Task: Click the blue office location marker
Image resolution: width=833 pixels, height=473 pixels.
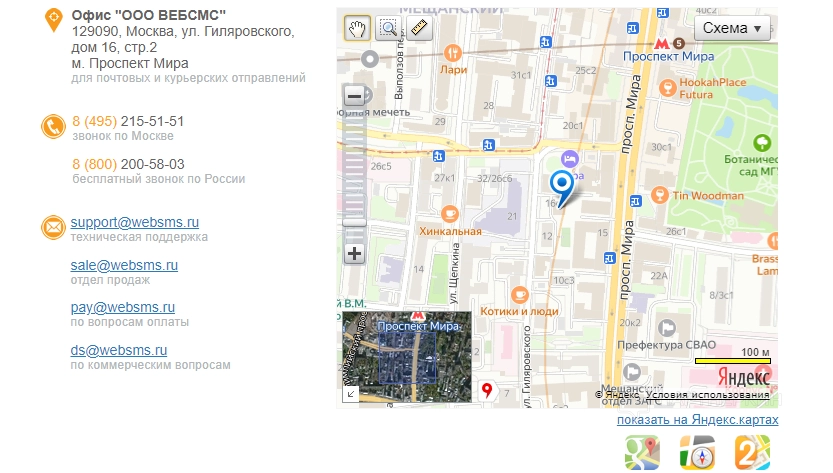Action: click(562, 188)
